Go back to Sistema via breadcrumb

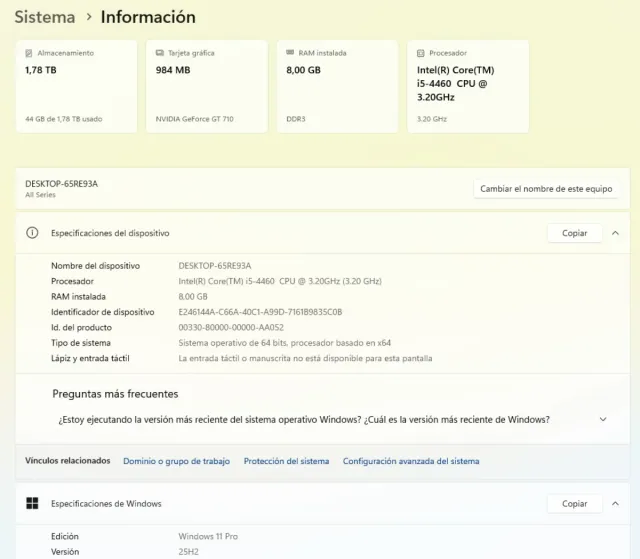tap(44, 17)
